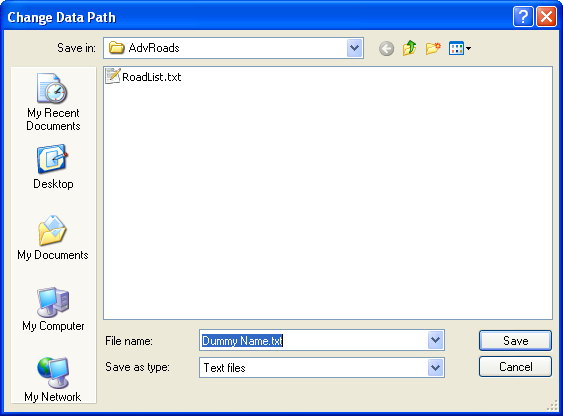Viewport: 563px width, 416px height.
Task: Expand the File name history dropdown
Action: pyautogui.click(x=435, y=340)
